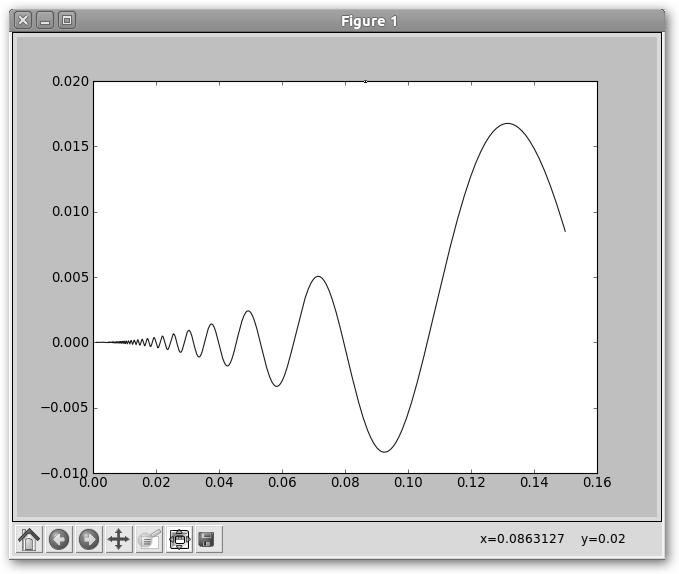Close the Figure 1 window
679x574 pixels.
click(x=23, y=20)
